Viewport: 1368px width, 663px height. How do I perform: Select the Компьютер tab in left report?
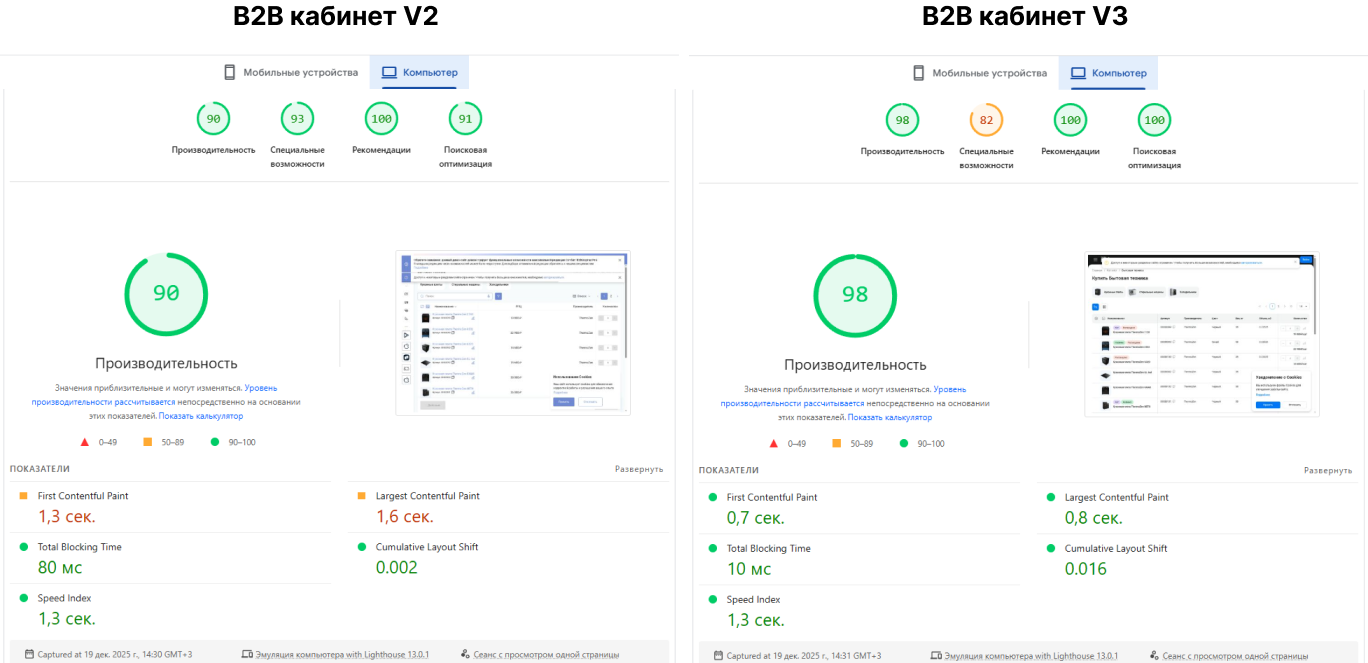[420, 73]
